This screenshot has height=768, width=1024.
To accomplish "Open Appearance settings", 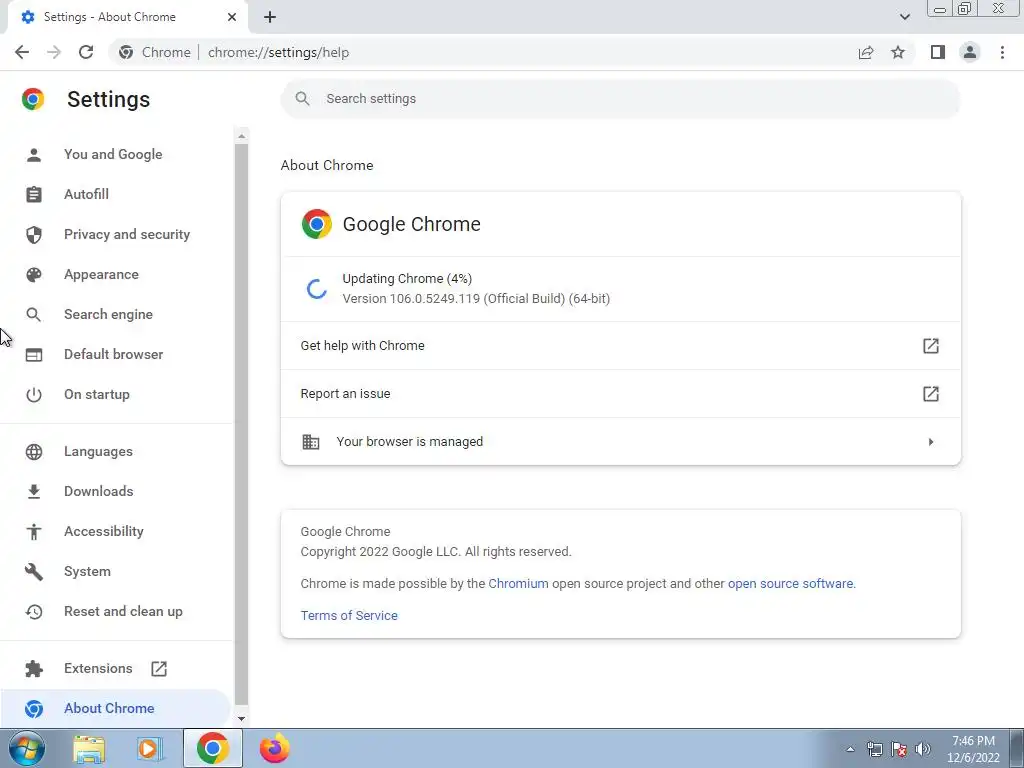I will click(x=101, y=274).
